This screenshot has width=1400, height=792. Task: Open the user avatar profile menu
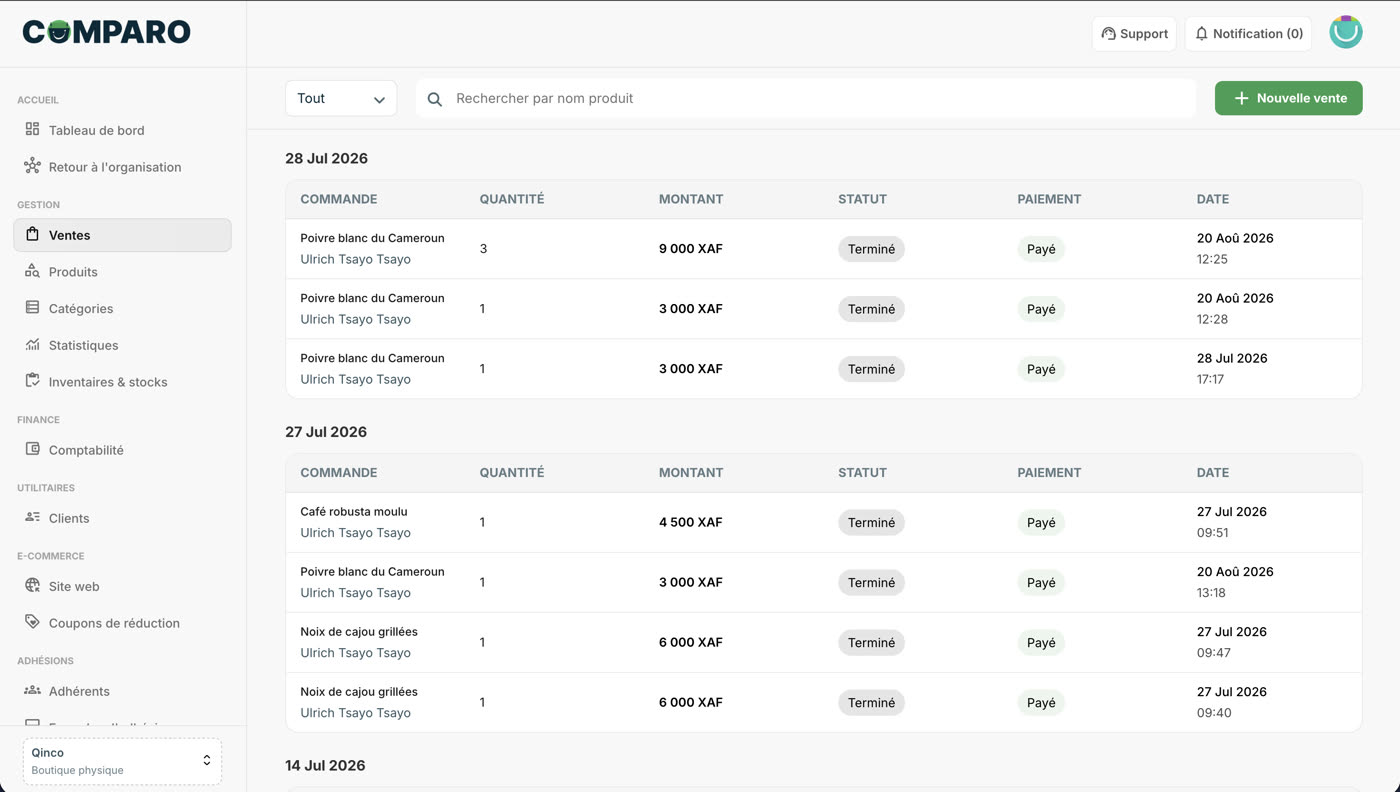tap(1346, 32)
